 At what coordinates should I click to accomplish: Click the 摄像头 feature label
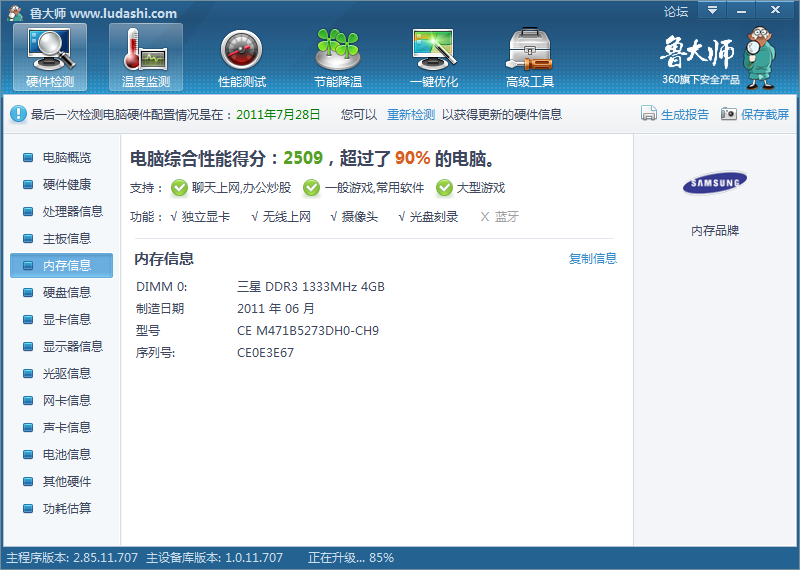[x=360, y=217]
